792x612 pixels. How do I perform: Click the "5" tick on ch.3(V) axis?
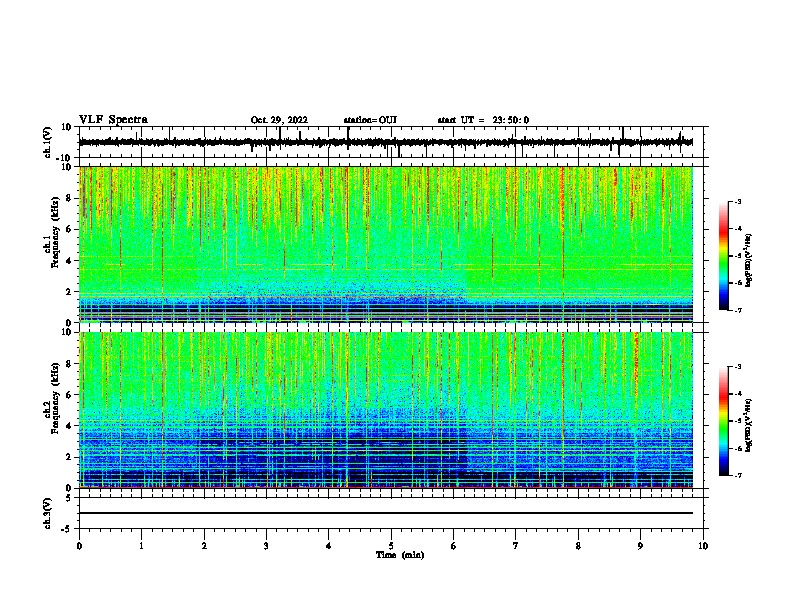tap(69, 498)
